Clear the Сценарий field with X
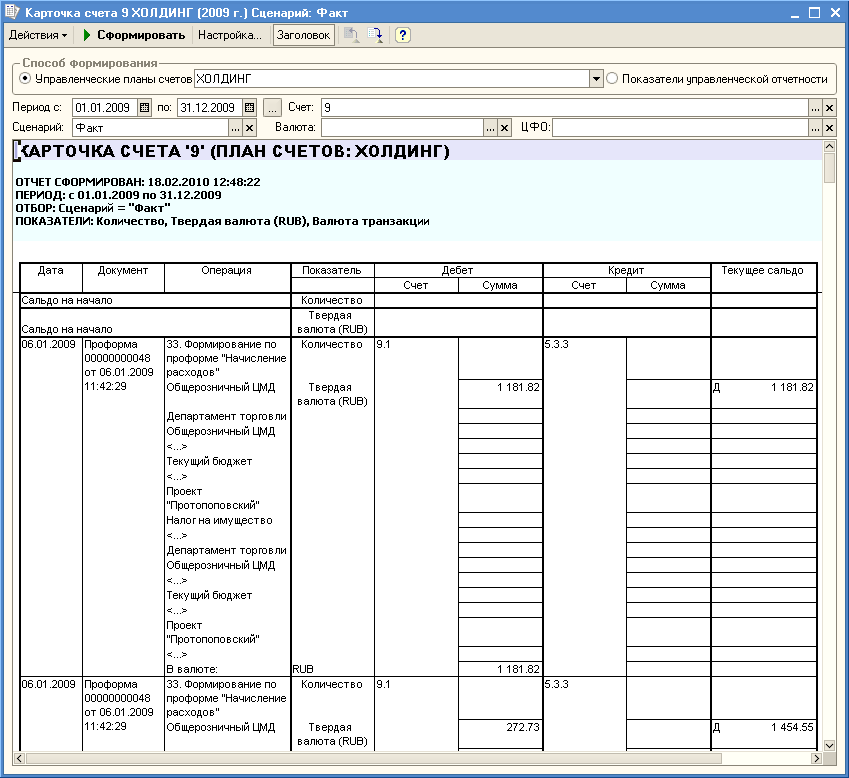This screenshot has height=778, width=849. pyautogui.click(x=250, y=128)
